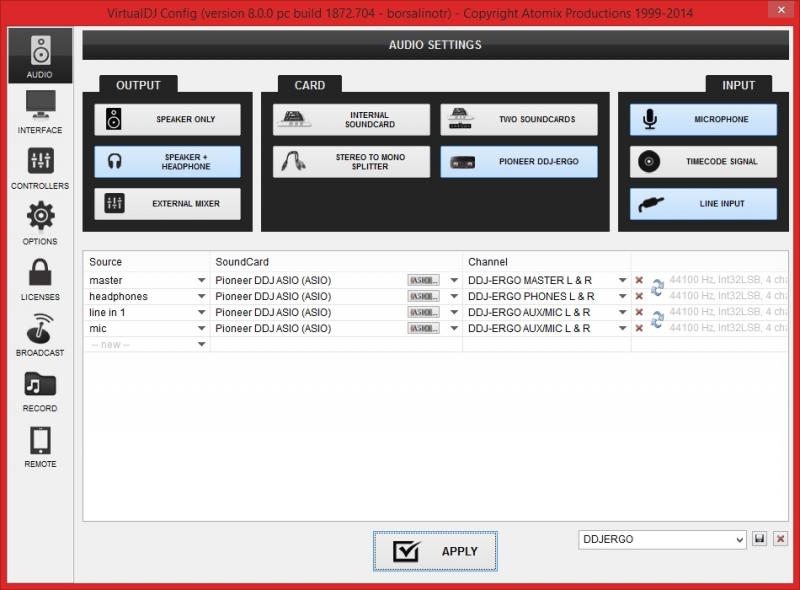This screenshot has height=590, width=800.
Task: Open soundcard dropdown in line in 1 row
Action: click(454, 312)
